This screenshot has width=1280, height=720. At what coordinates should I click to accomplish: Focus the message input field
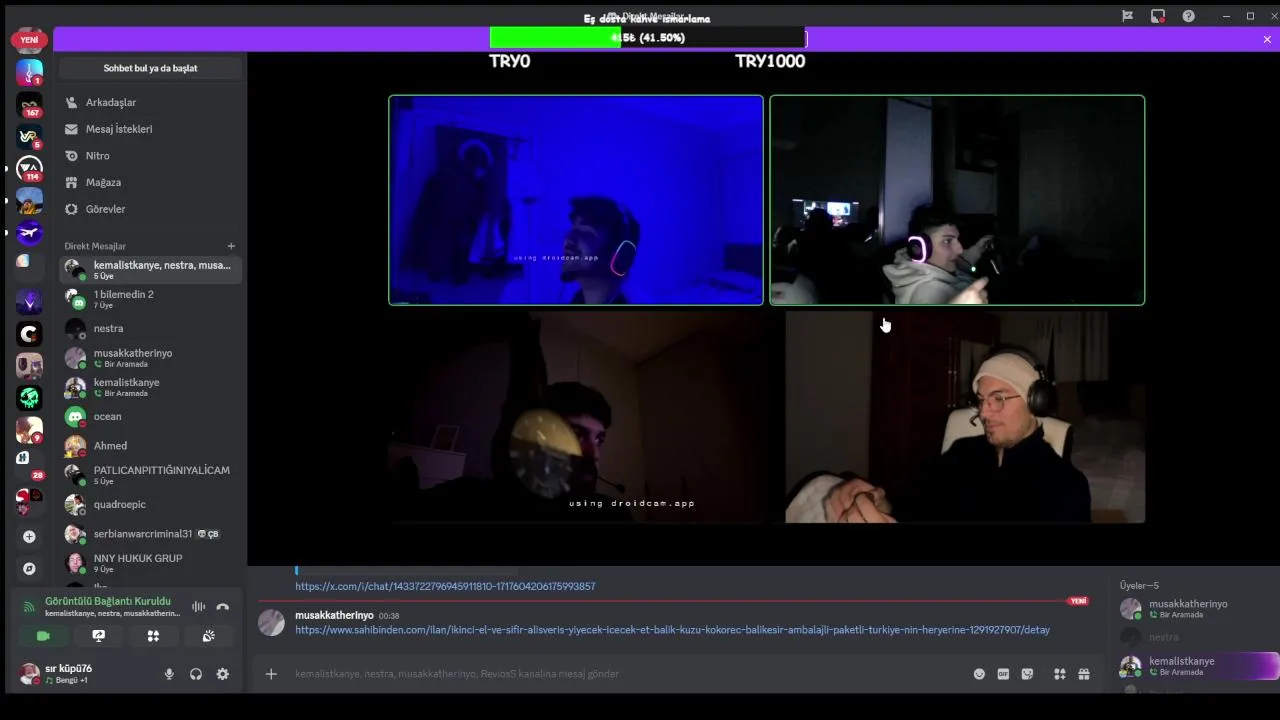click(620, 674)
